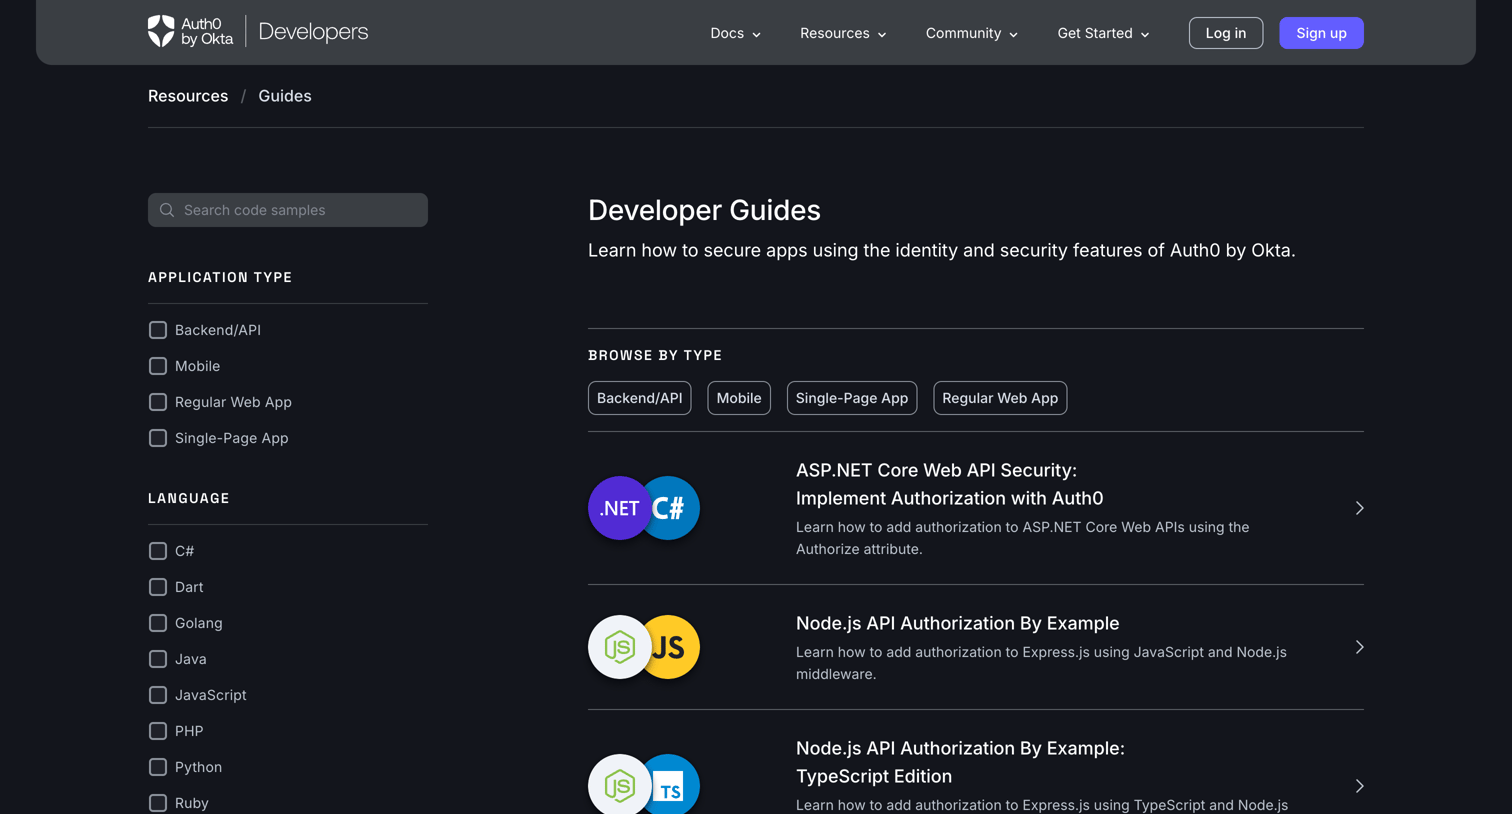Tick the Single-Page App checkbox
1512x814 pixels.
coord(158,438)
